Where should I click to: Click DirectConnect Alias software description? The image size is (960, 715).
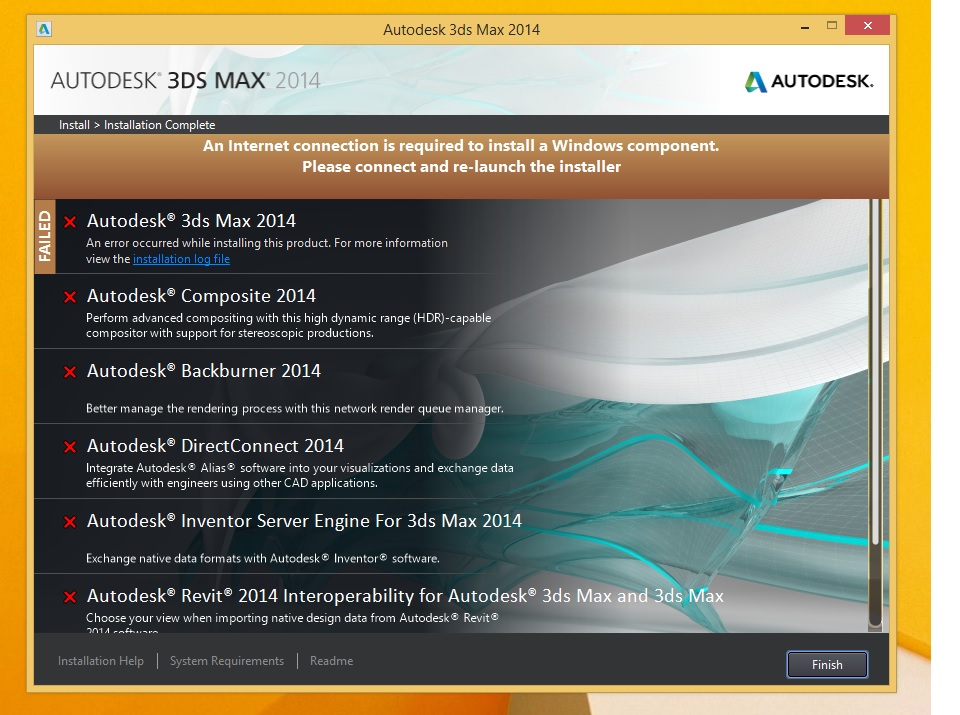(299, 476)
